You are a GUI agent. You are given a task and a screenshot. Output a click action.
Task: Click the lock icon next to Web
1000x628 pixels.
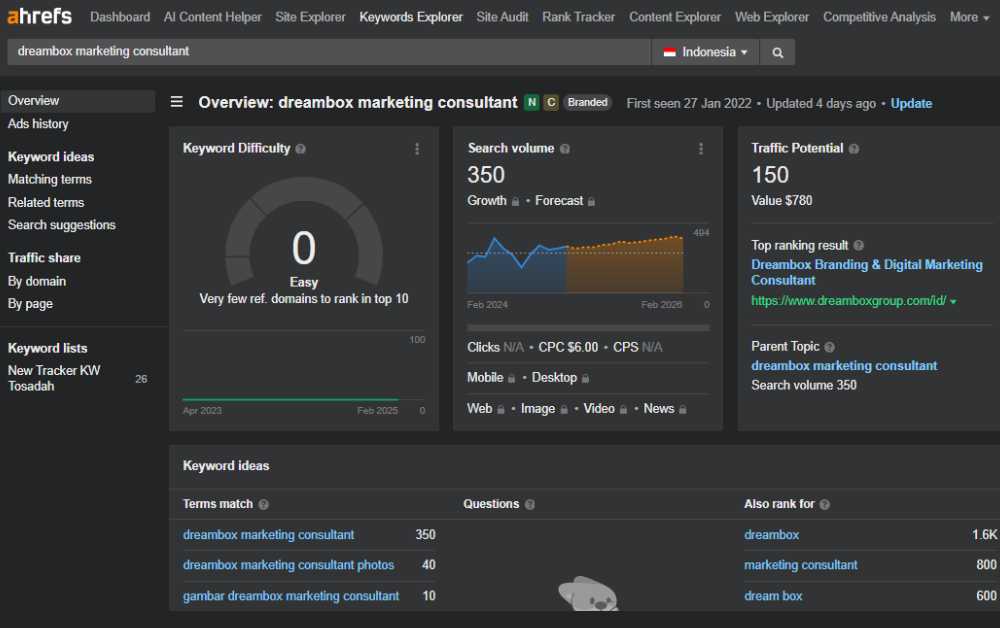(501, 409)
